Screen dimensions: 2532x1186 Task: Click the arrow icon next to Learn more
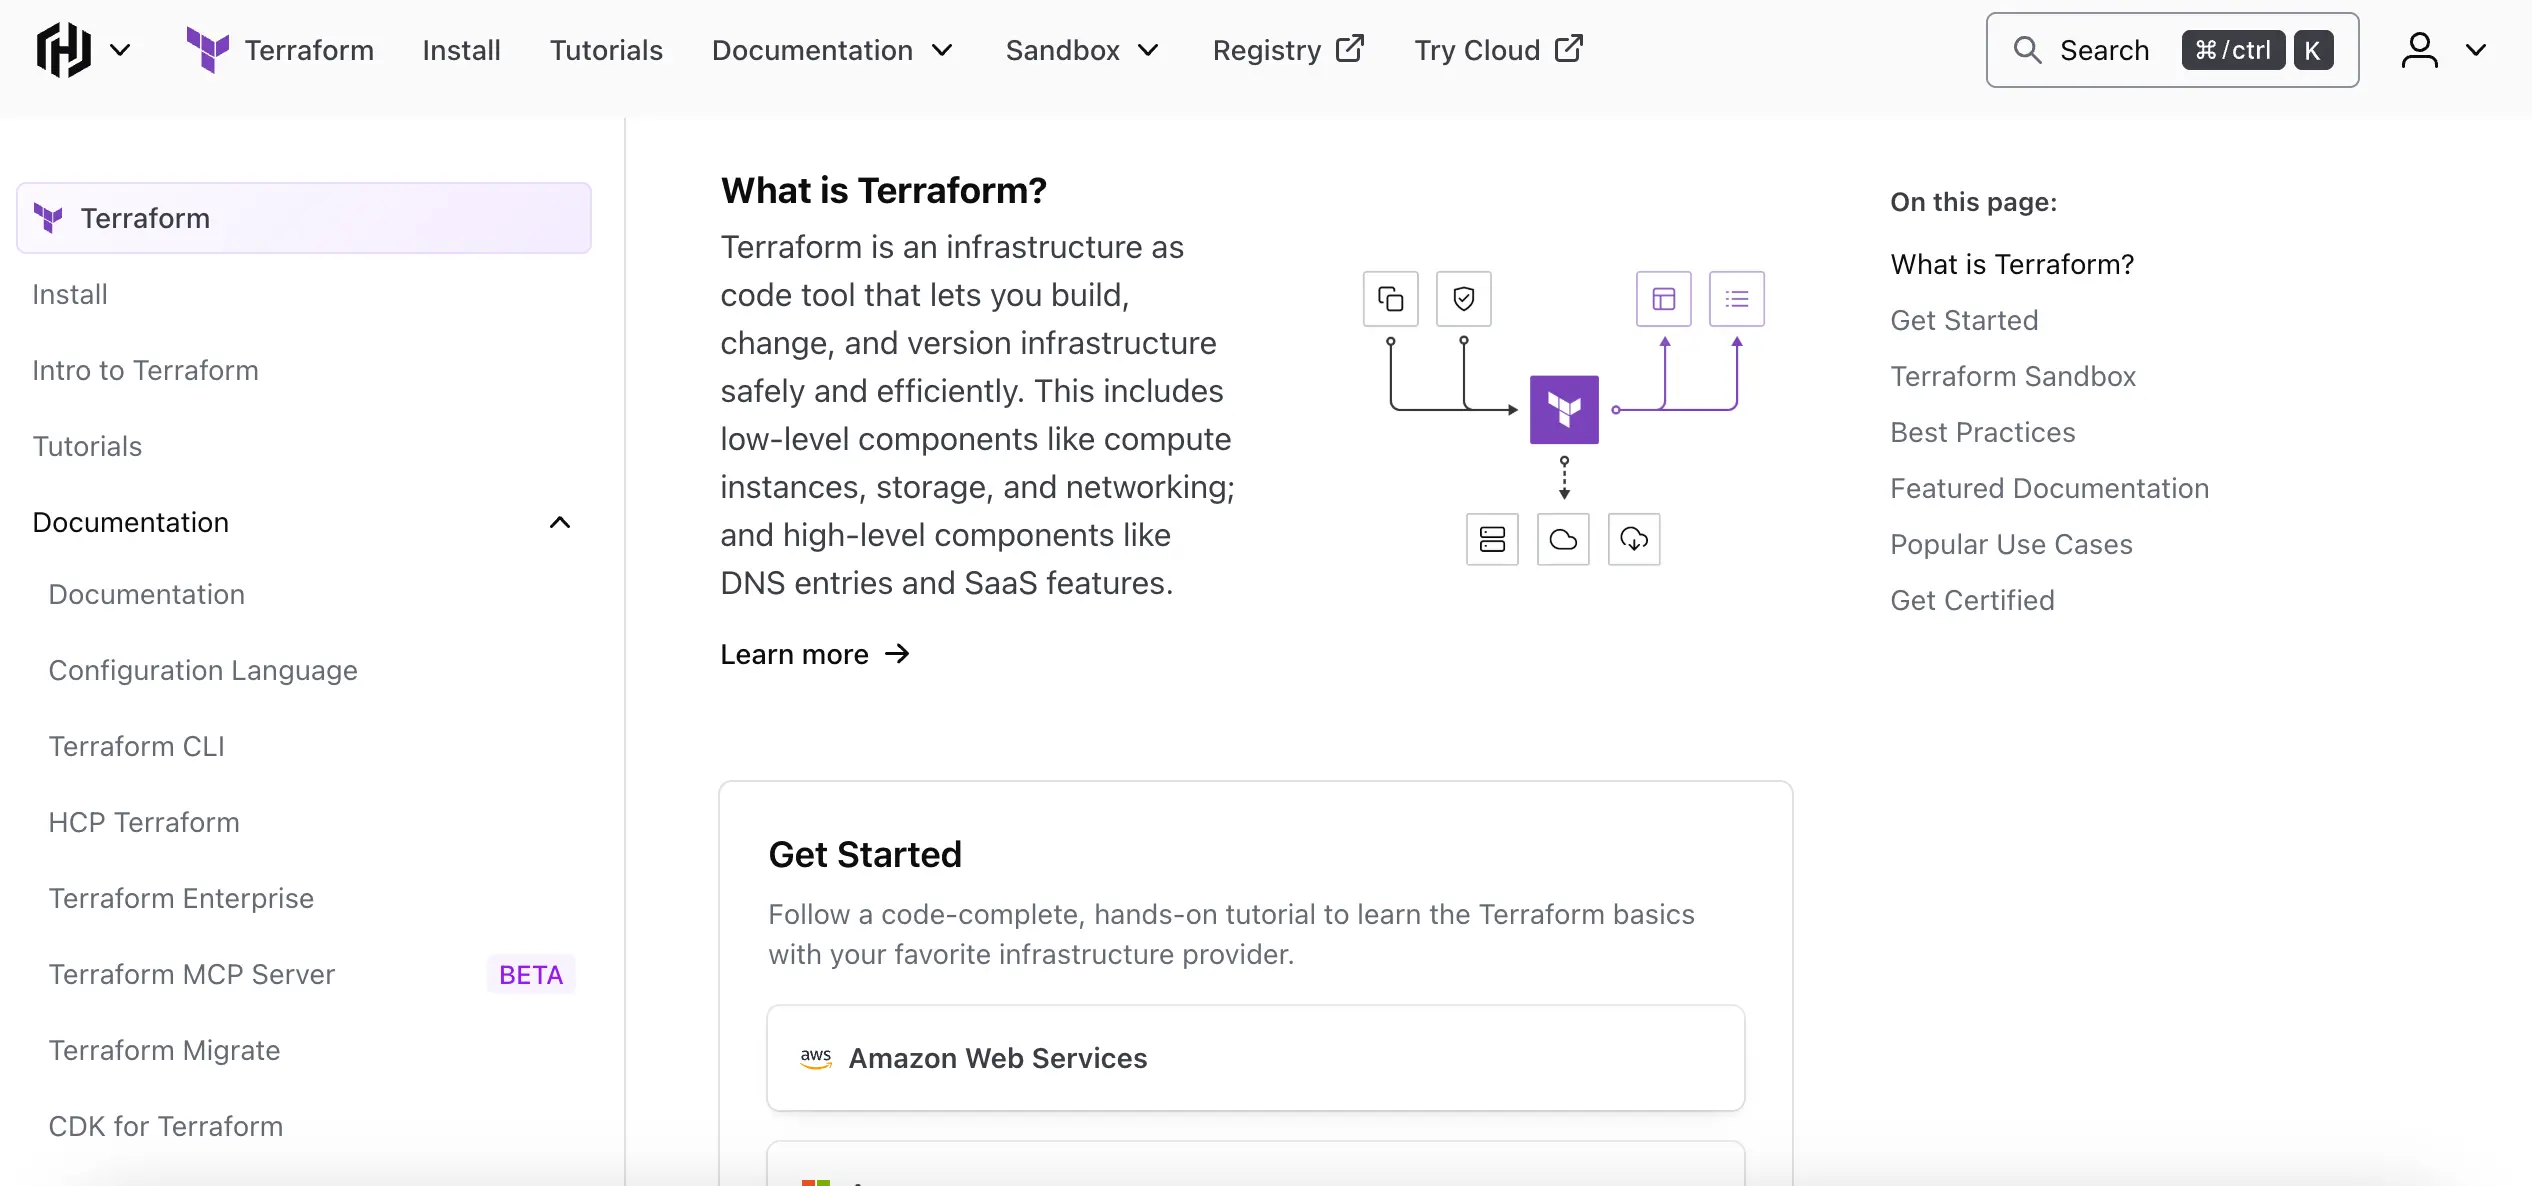897,653
